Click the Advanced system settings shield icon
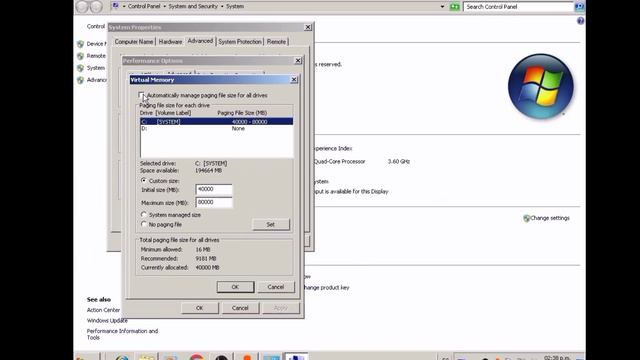Screen dimensions: 640x360 click(x=80, y=80)
